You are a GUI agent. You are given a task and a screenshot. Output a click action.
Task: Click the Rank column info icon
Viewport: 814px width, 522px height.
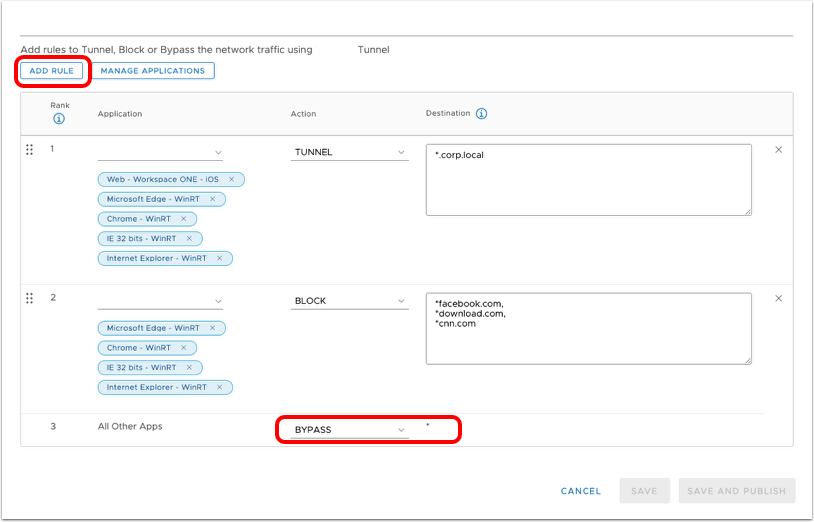click(x=58, y=119)
